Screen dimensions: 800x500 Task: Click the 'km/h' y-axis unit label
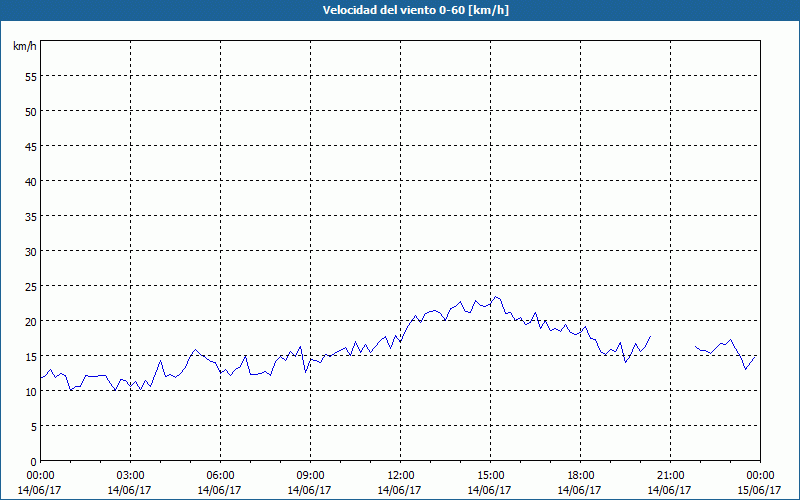pyautogui.click(x=25, y=46)
